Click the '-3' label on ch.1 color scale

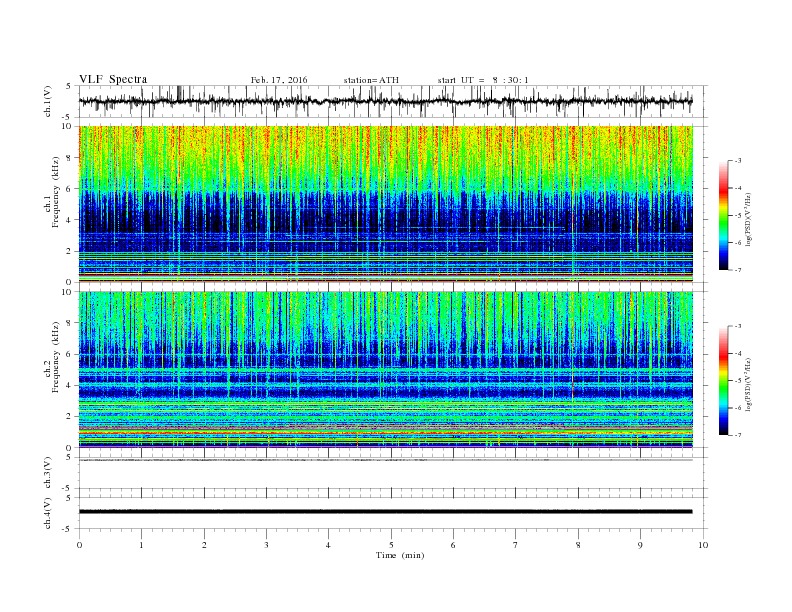tap(738, 161)
